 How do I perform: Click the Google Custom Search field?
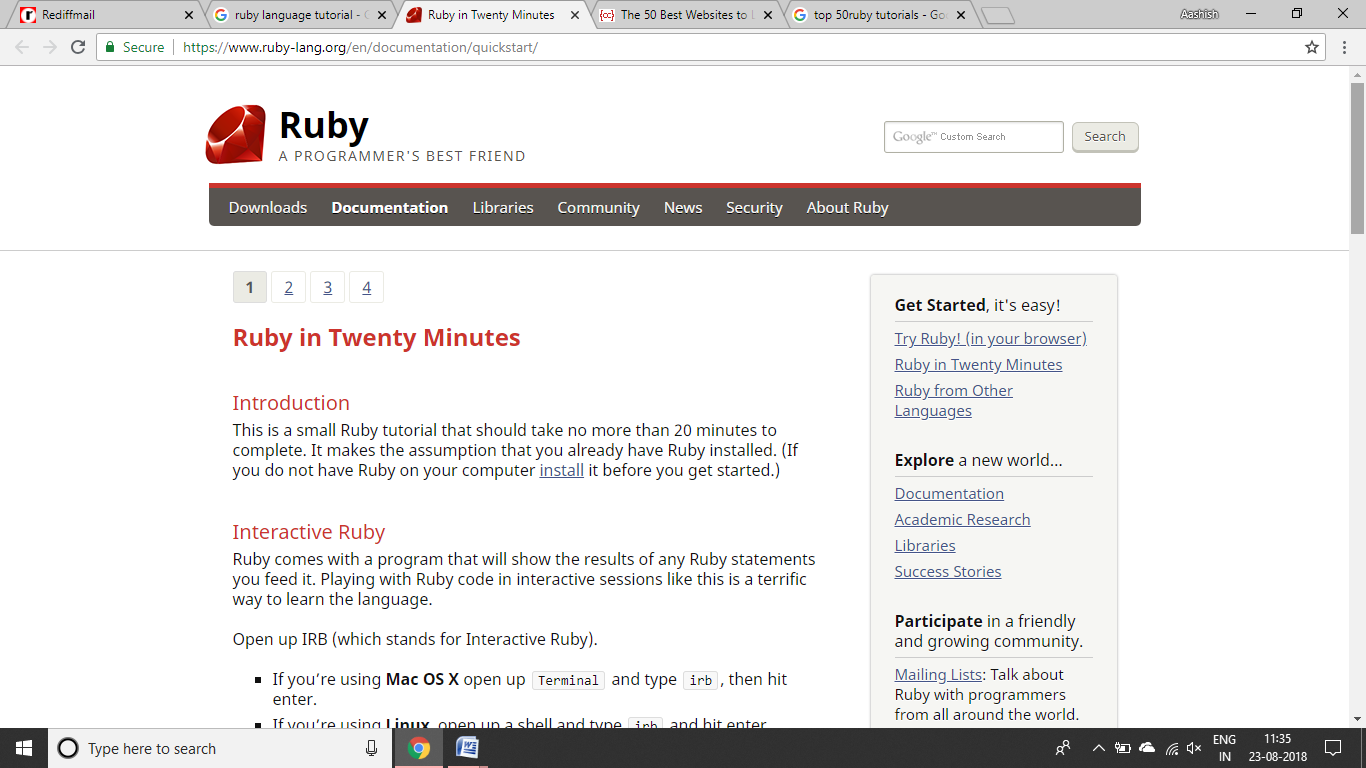(x=973, y=137)
